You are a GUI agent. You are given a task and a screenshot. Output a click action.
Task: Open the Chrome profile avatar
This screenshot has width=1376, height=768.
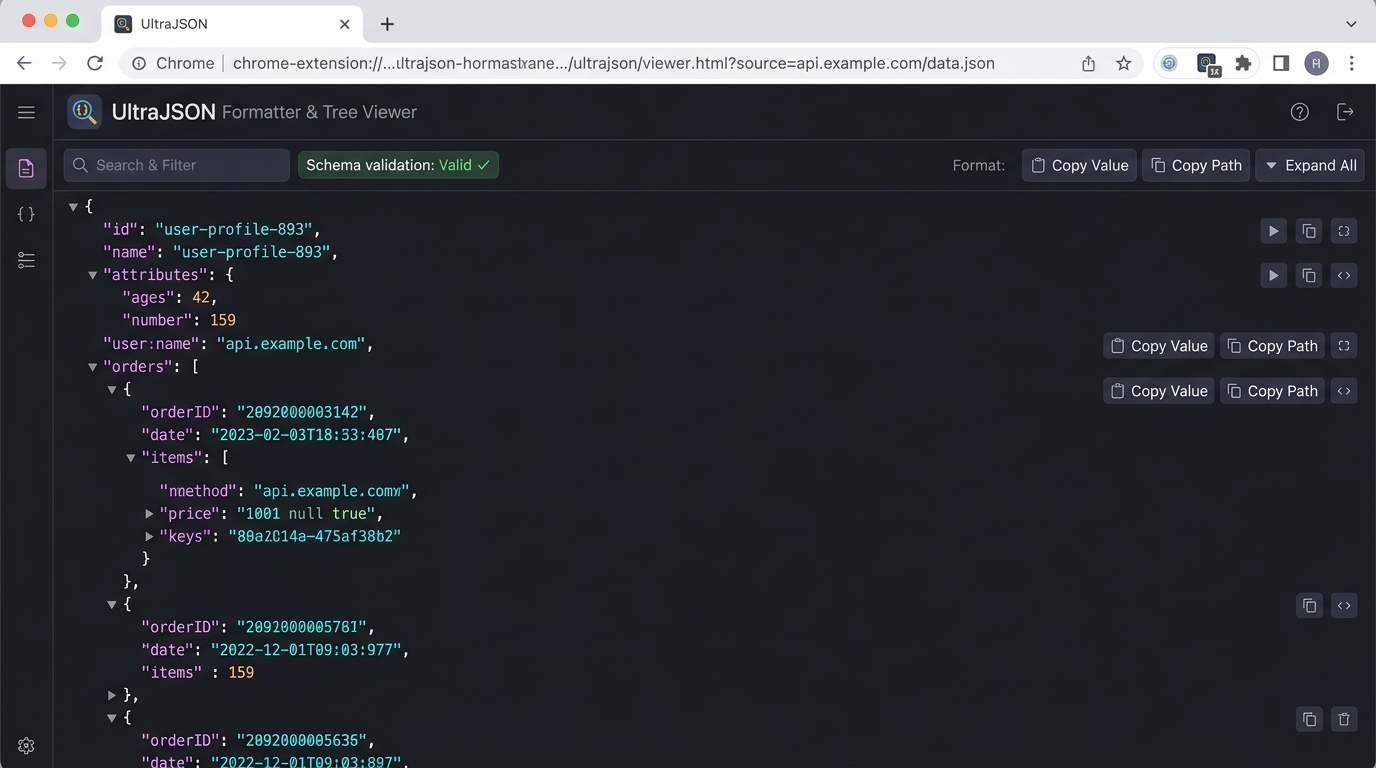coord(1316,63)
